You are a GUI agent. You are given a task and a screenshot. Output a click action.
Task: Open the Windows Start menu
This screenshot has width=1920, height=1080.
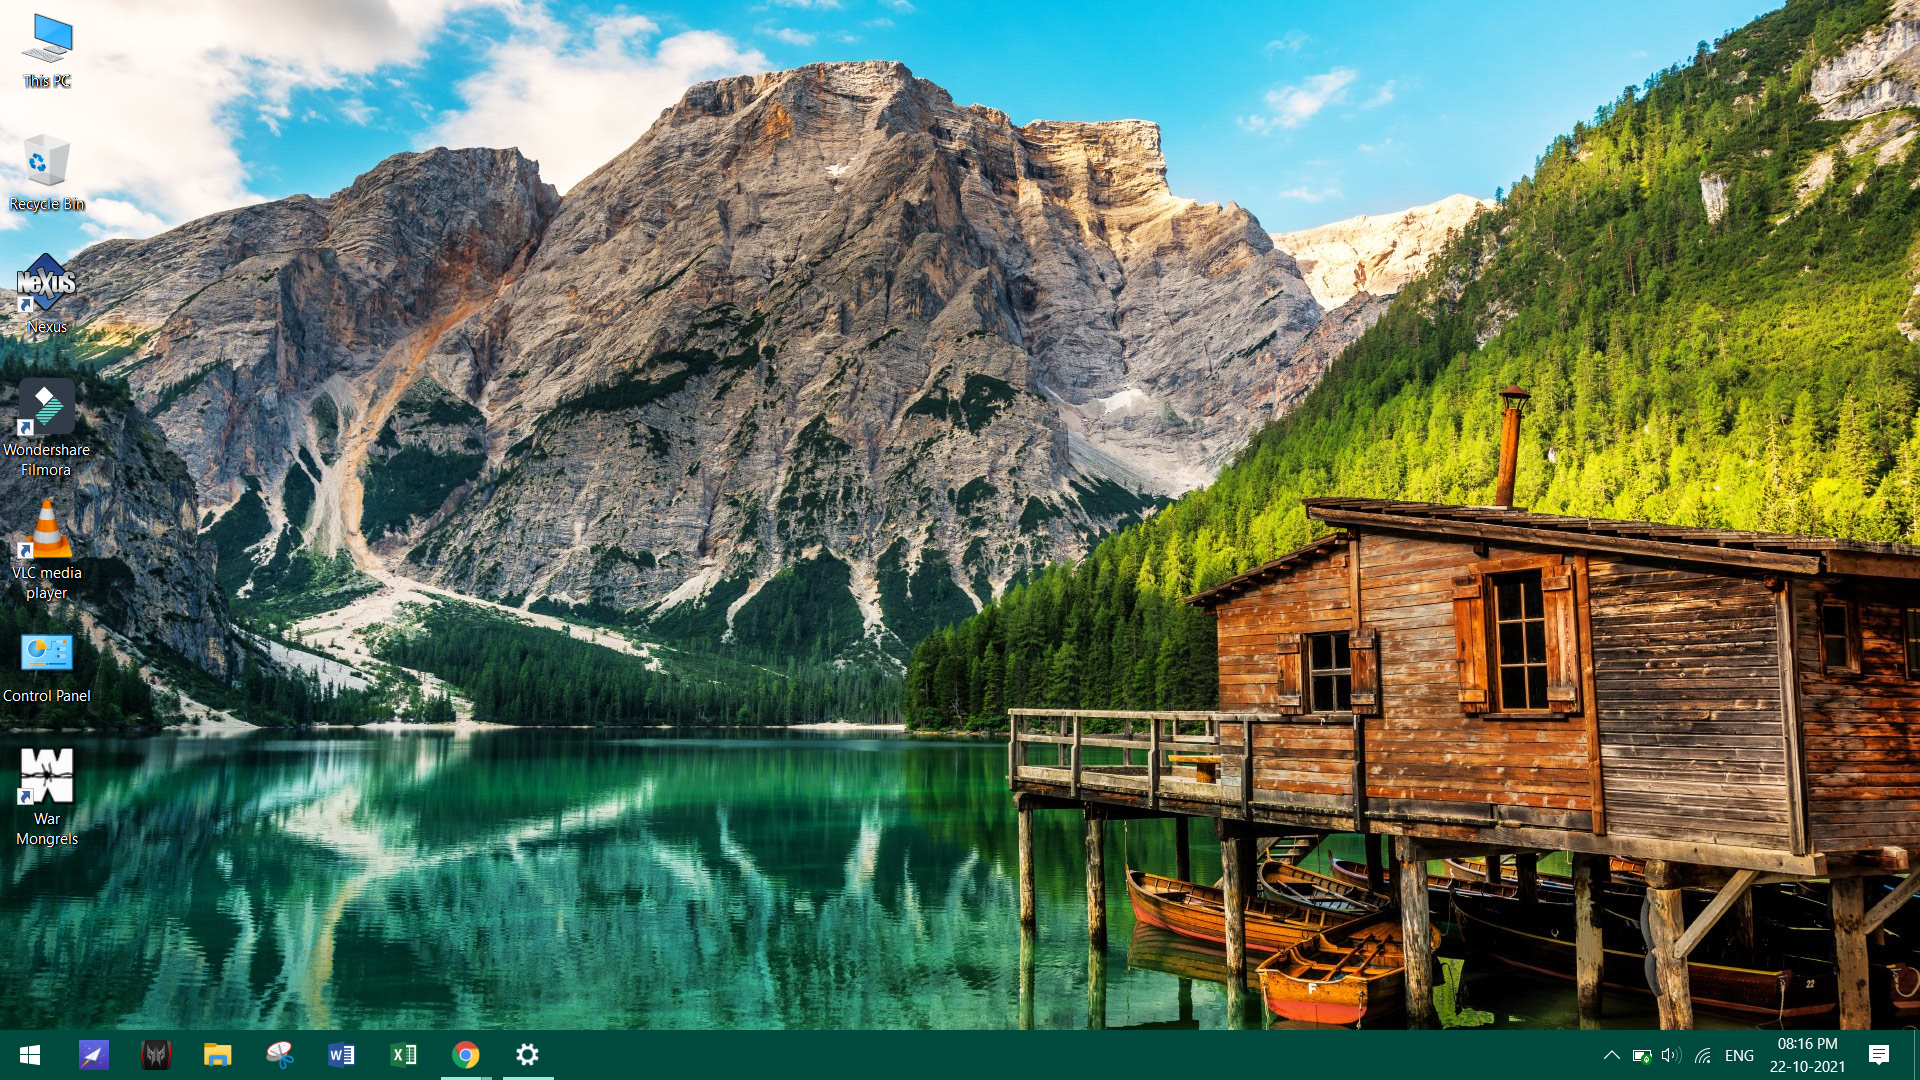click(x=30, y=1055)
